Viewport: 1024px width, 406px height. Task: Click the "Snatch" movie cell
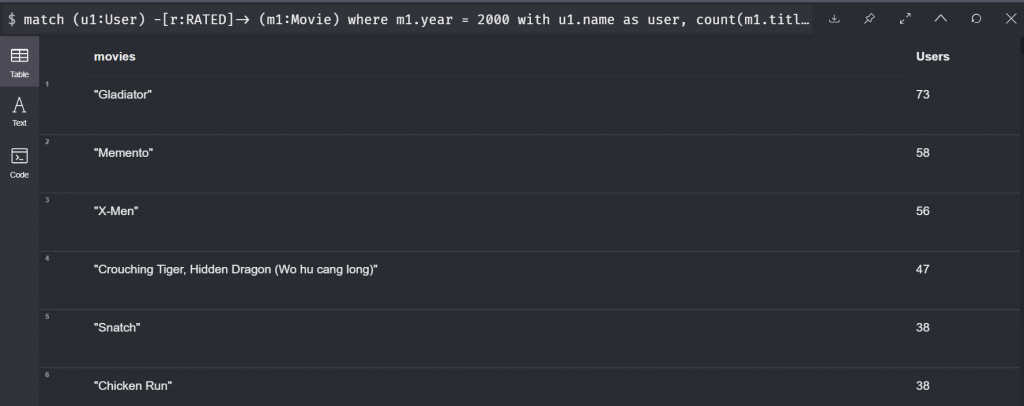point(117,327)
